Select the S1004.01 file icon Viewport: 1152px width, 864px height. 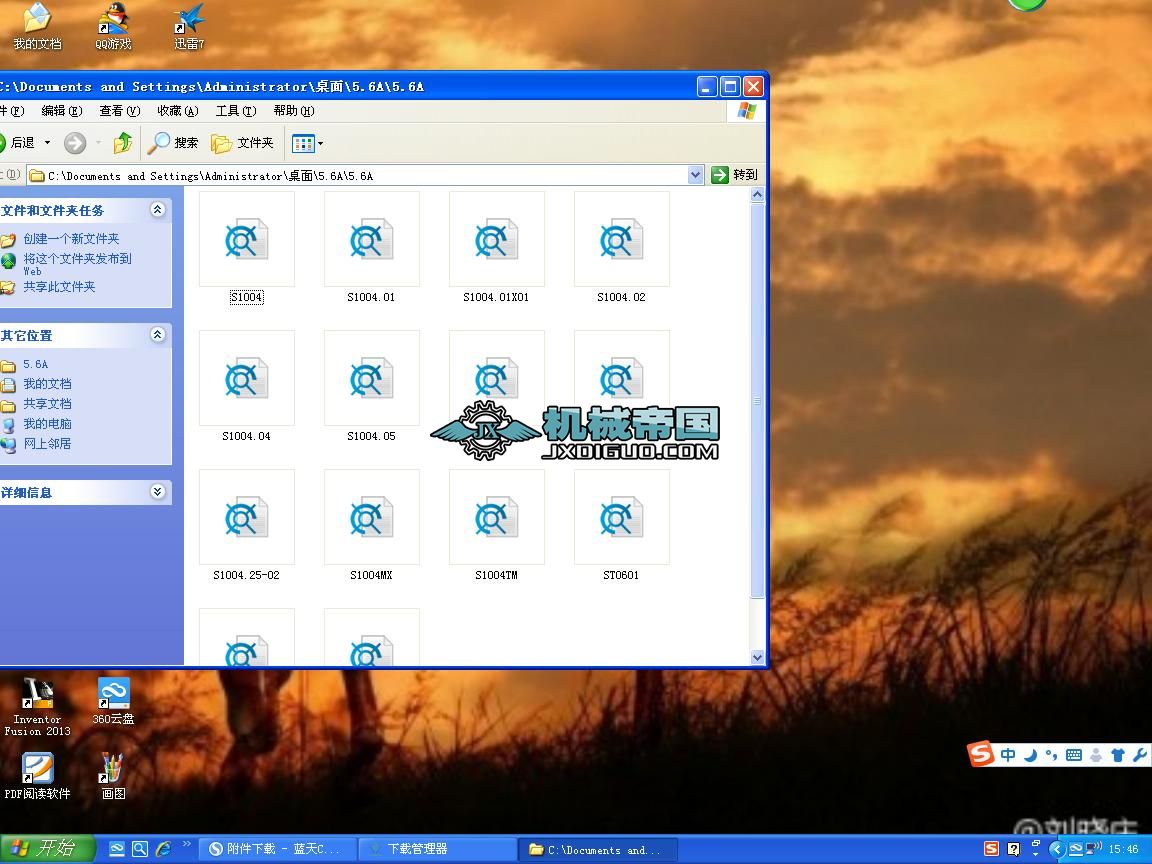372,240
